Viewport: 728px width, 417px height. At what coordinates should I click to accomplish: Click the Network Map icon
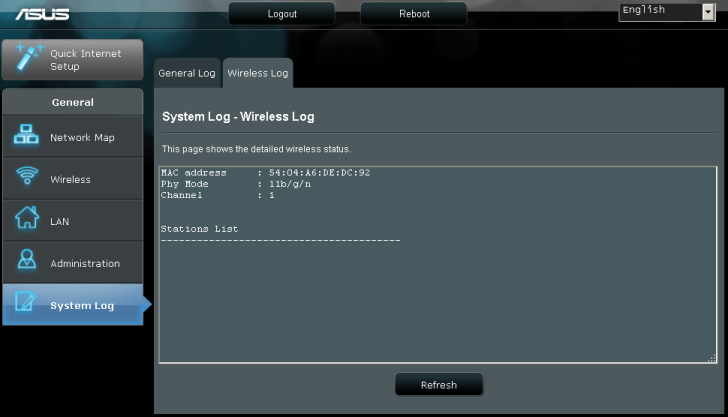[x=26, y=135]
